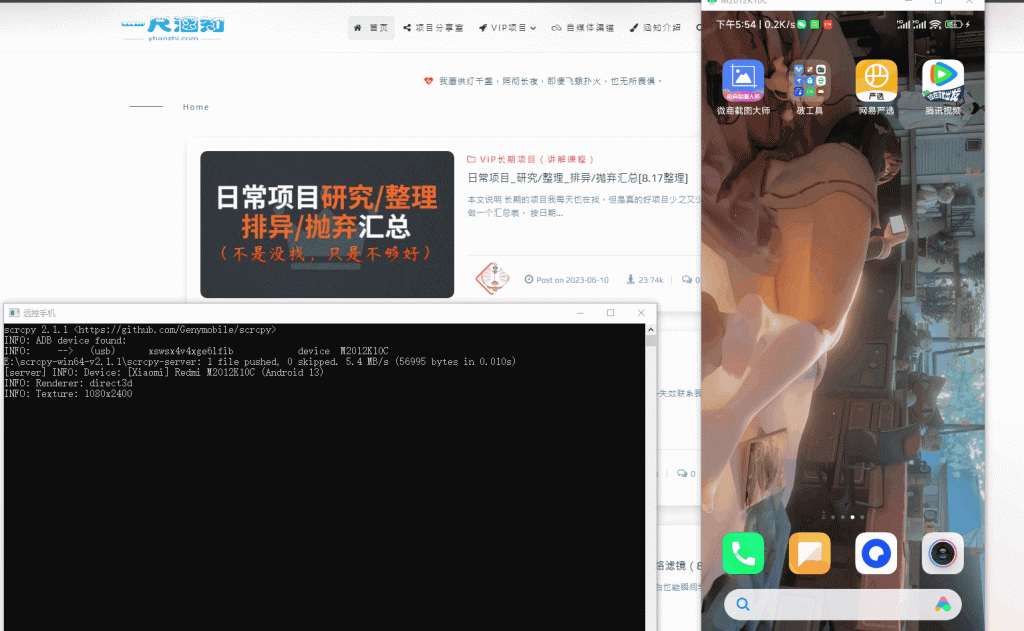The width and height of the screenshot is (1024, 631).
Task: Tap the Camera icon in the phone dock
Action: pos(942,553)
